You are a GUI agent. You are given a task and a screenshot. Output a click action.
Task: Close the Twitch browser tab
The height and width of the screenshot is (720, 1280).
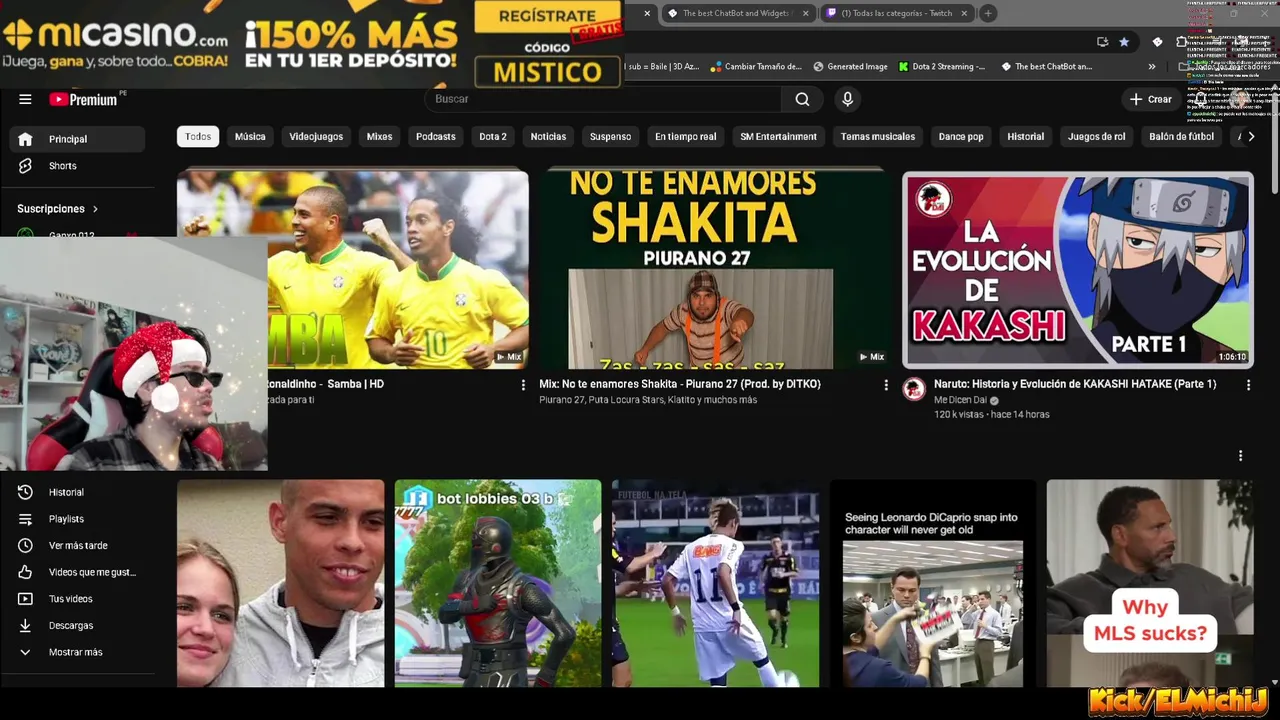(965, 13)
